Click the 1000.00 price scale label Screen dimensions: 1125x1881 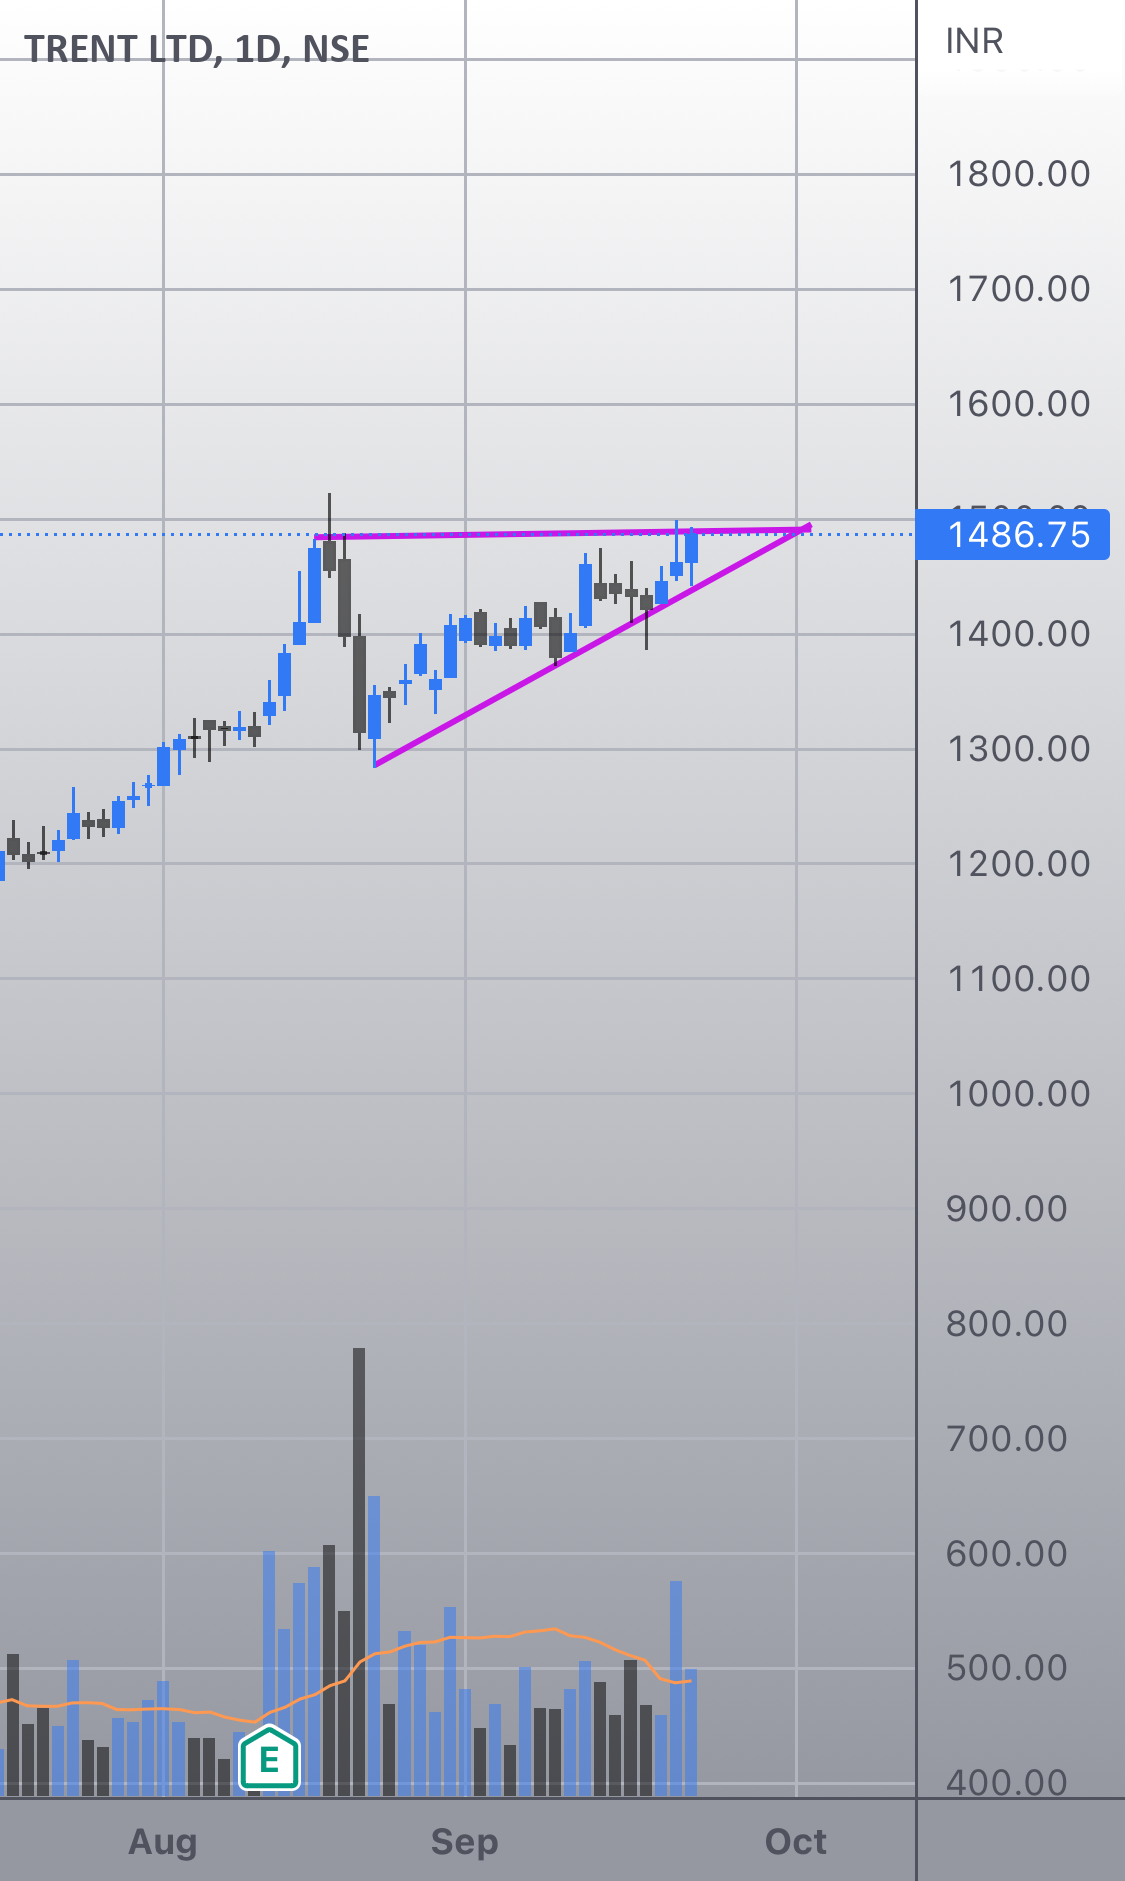tap(1019, 1094)
